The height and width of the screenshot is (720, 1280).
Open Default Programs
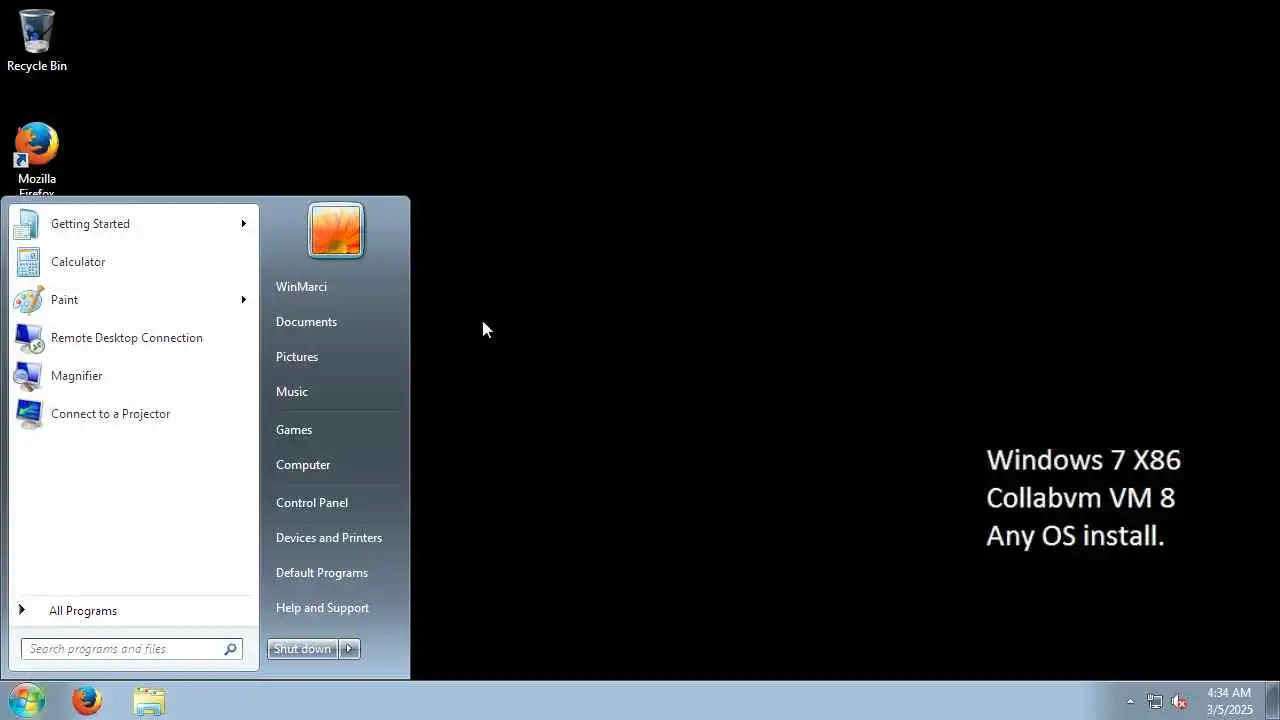322,573
